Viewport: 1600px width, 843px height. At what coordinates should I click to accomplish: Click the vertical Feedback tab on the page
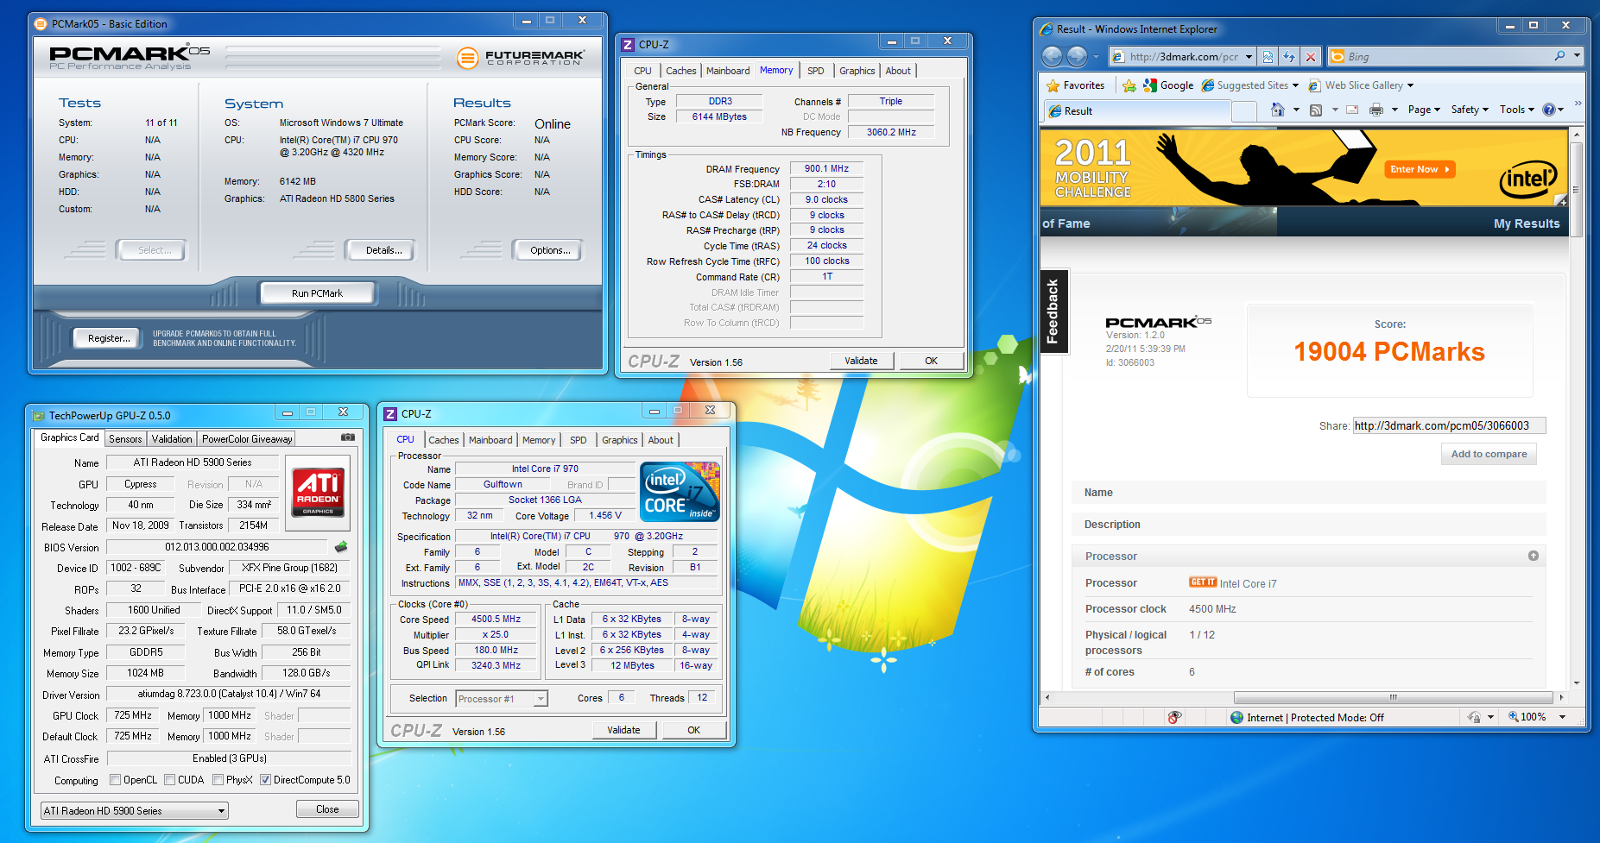(x=1053, y=311)
